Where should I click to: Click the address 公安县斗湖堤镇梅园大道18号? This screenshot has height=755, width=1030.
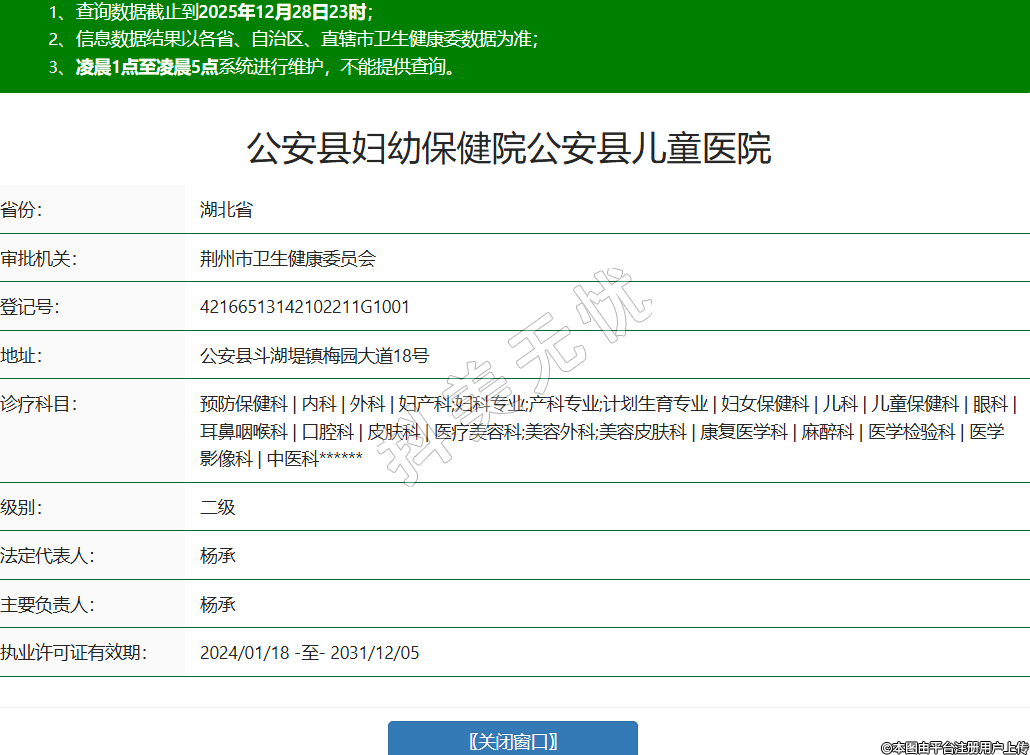tap(314, 356)
